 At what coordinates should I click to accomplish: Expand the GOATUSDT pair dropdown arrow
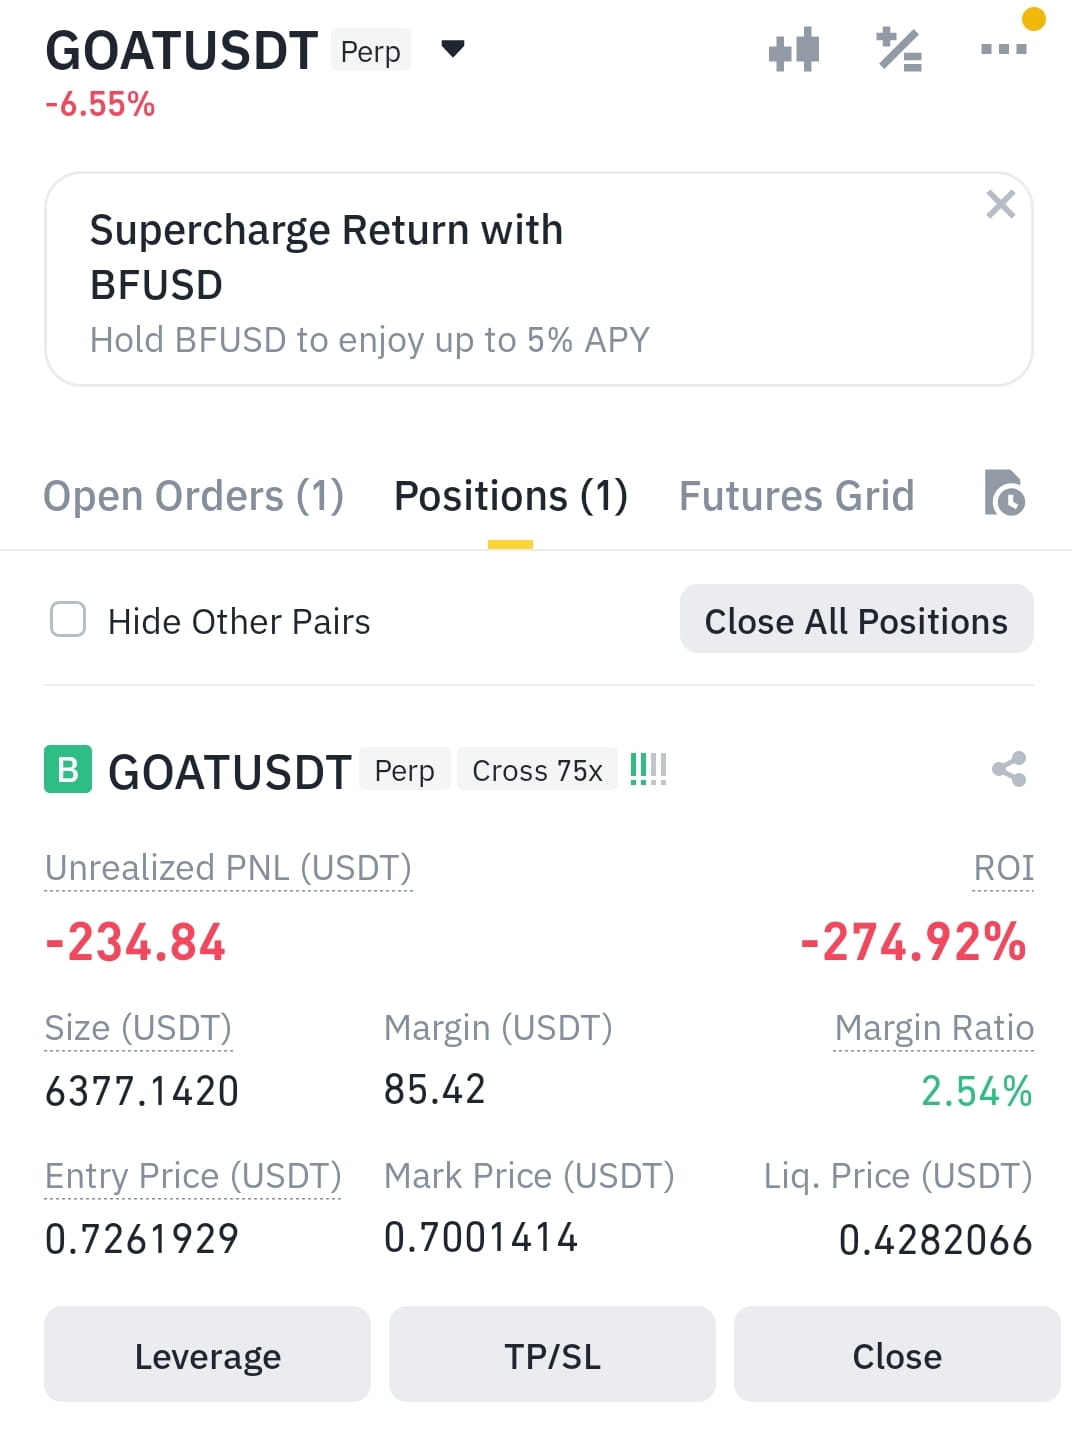click(453, 48)
